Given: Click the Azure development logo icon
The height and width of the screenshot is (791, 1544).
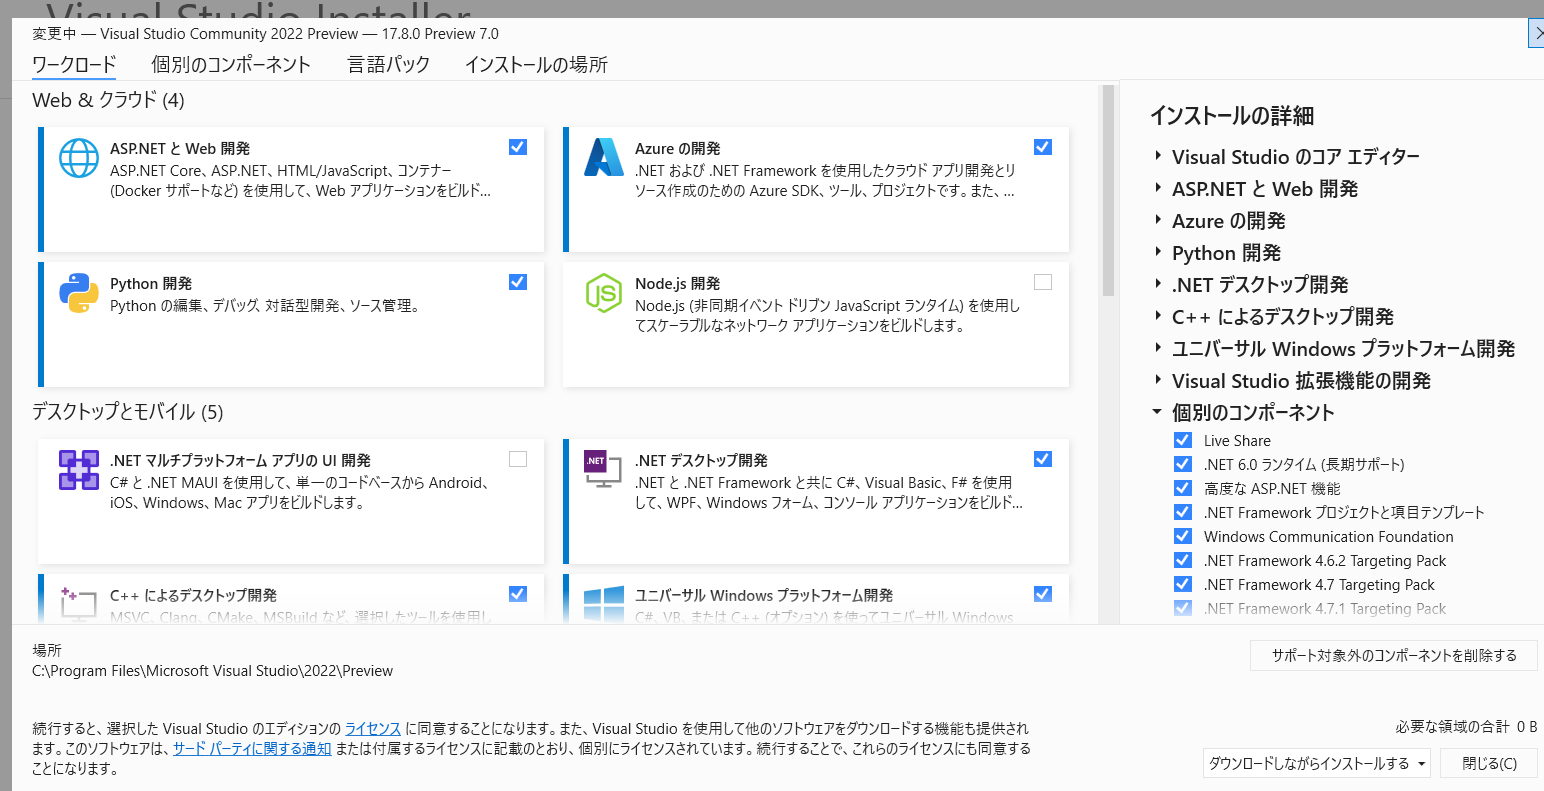Looking at the screenshot, I should pyautogui.click(x=603, y=158).
